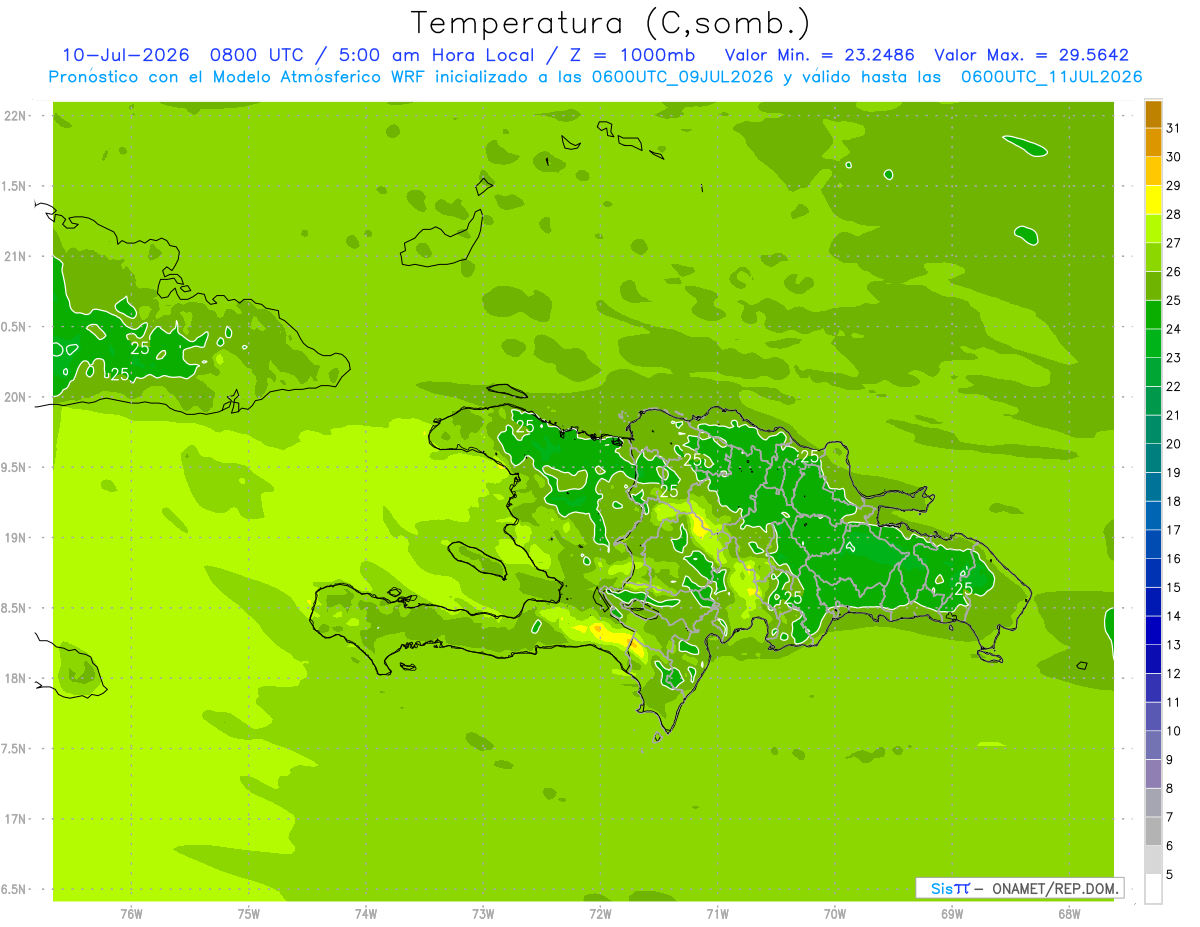Pick the teal swatch between 19 and 20
Viewport: 1200px width, 927px height.
tap(1153, 459)
